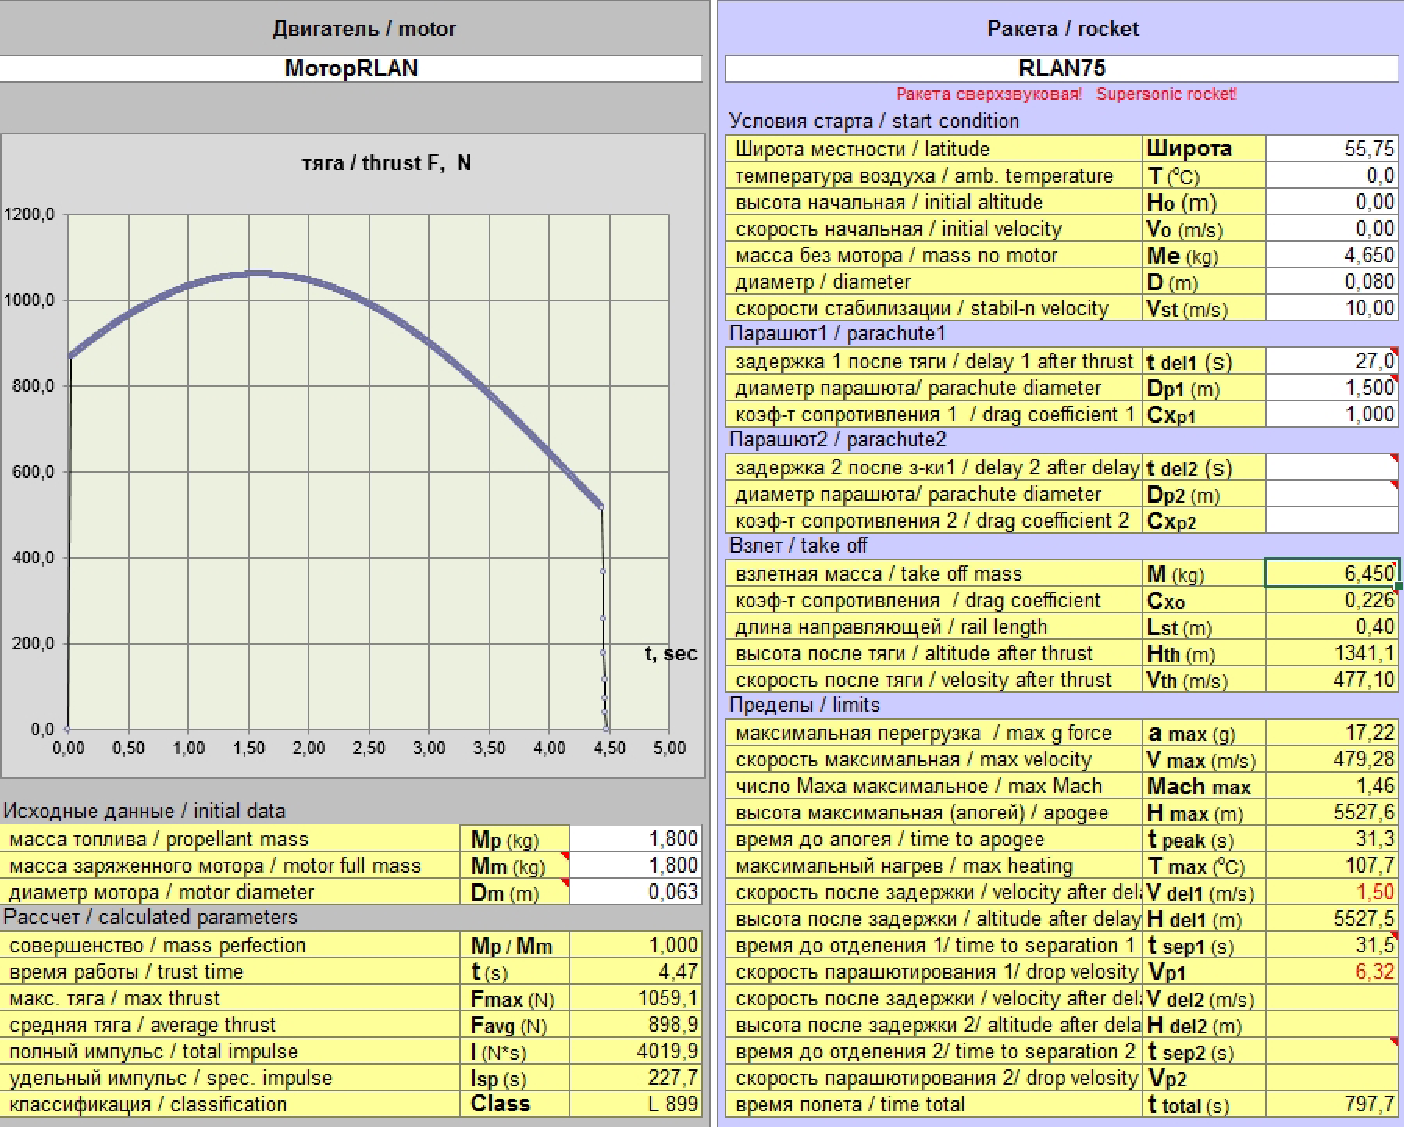The width and height of the screenshot is (1404, 1127).
Task: Select the motor name cell MotopRLAN
Action: coord(351,68)
